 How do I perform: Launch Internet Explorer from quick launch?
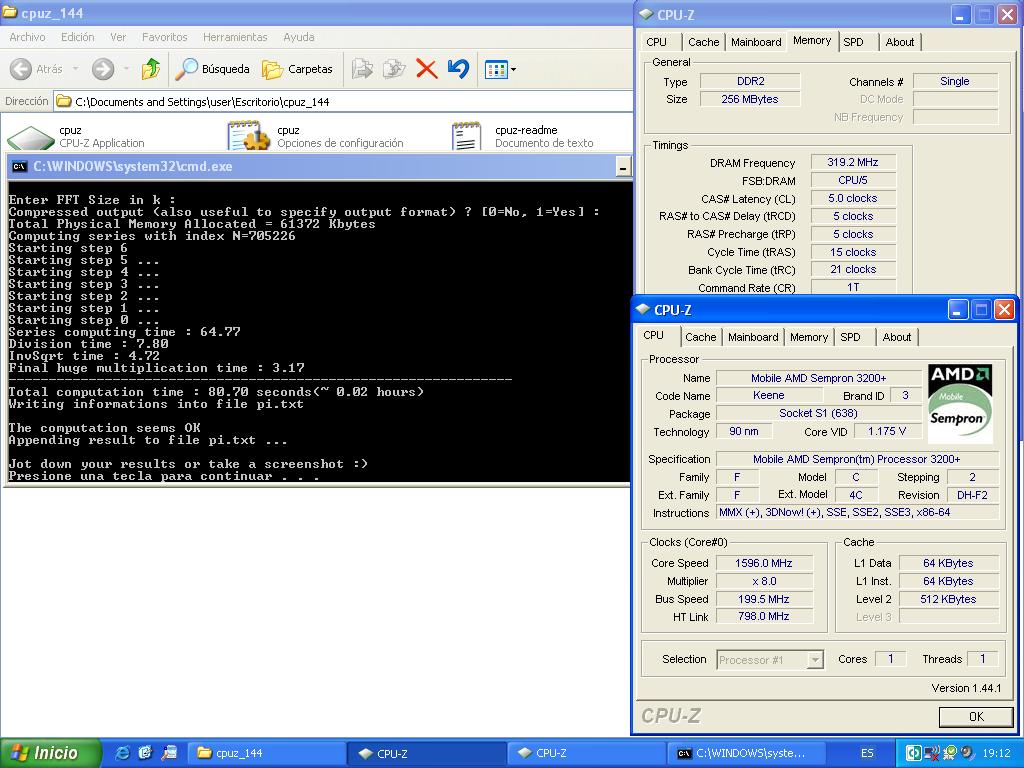(x=122, y=753)
